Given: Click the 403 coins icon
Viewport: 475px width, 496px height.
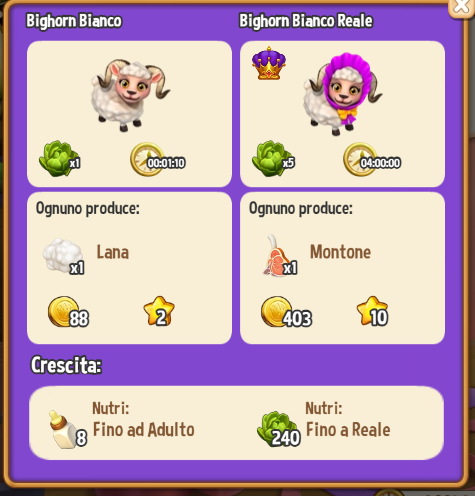Looking at the screenshot, I should pyautogui.click(x=286, y=312).
